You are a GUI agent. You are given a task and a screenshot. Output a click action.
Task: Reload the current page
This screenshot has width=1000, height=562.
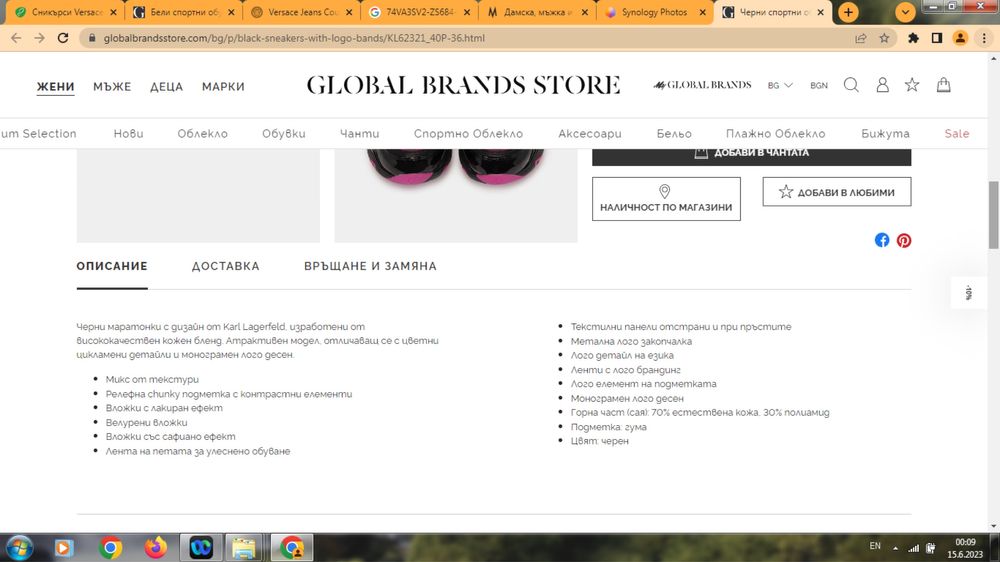[62, 38]
